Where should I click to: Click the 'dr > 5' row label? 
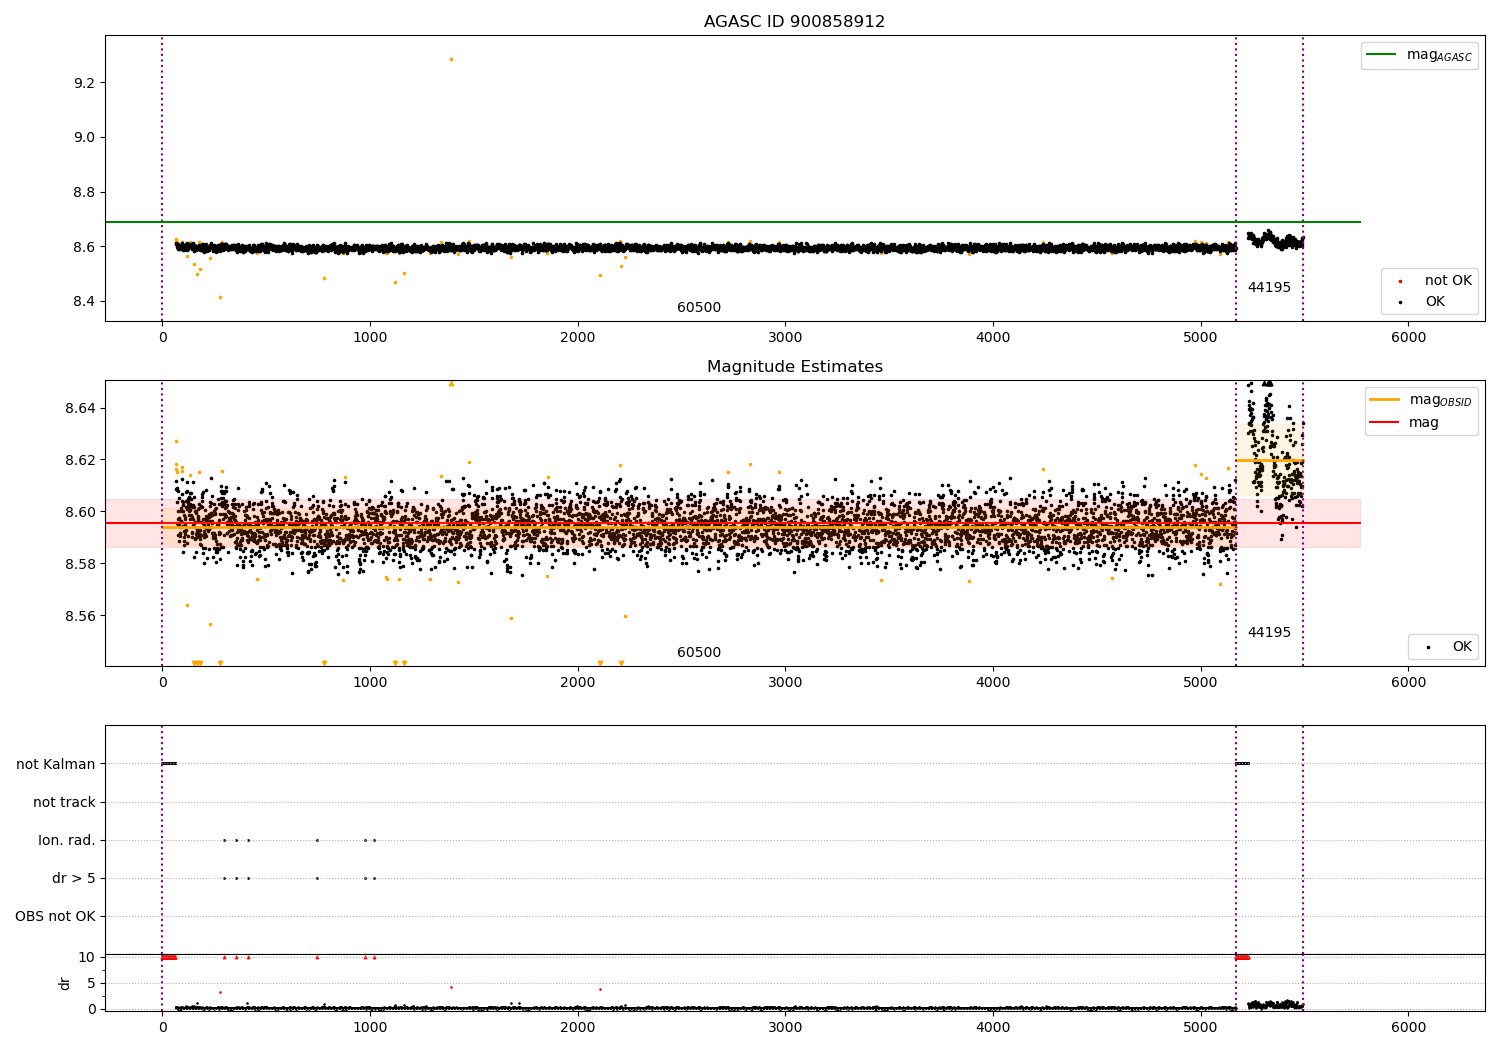[74, 879]
